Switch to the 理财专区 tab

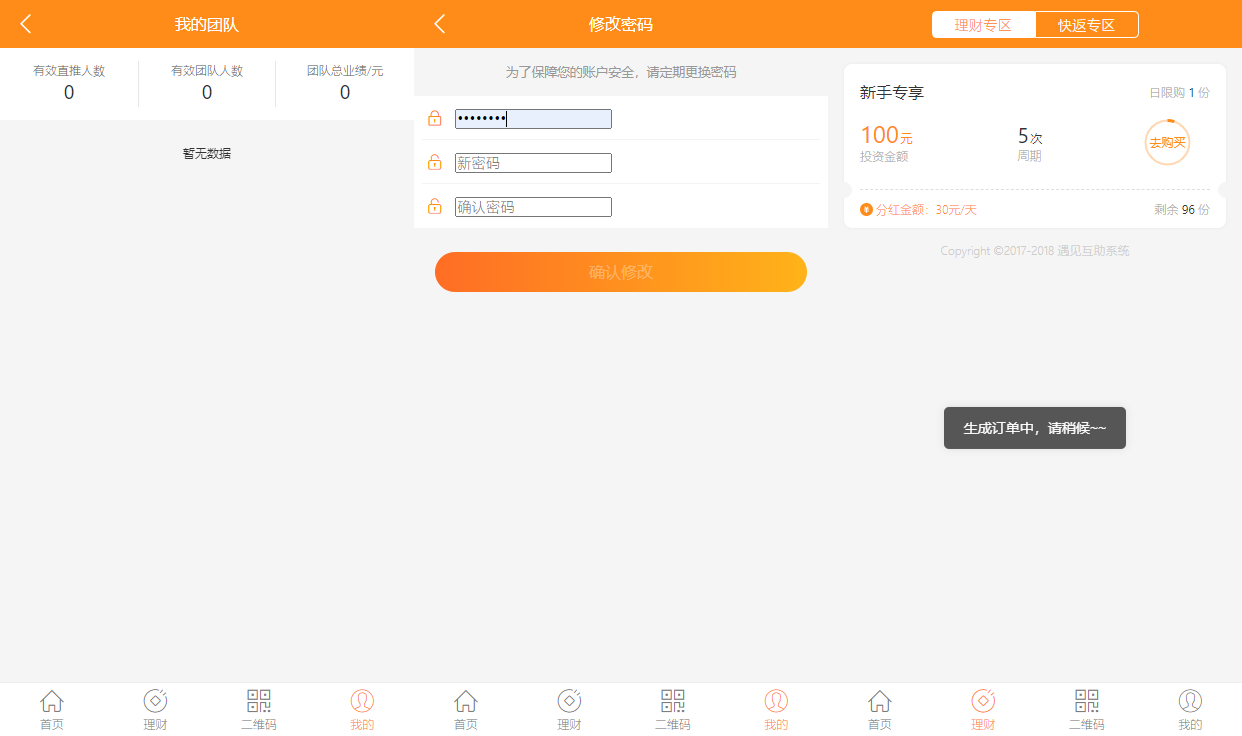pyautogui.click(x=984, y=25)
